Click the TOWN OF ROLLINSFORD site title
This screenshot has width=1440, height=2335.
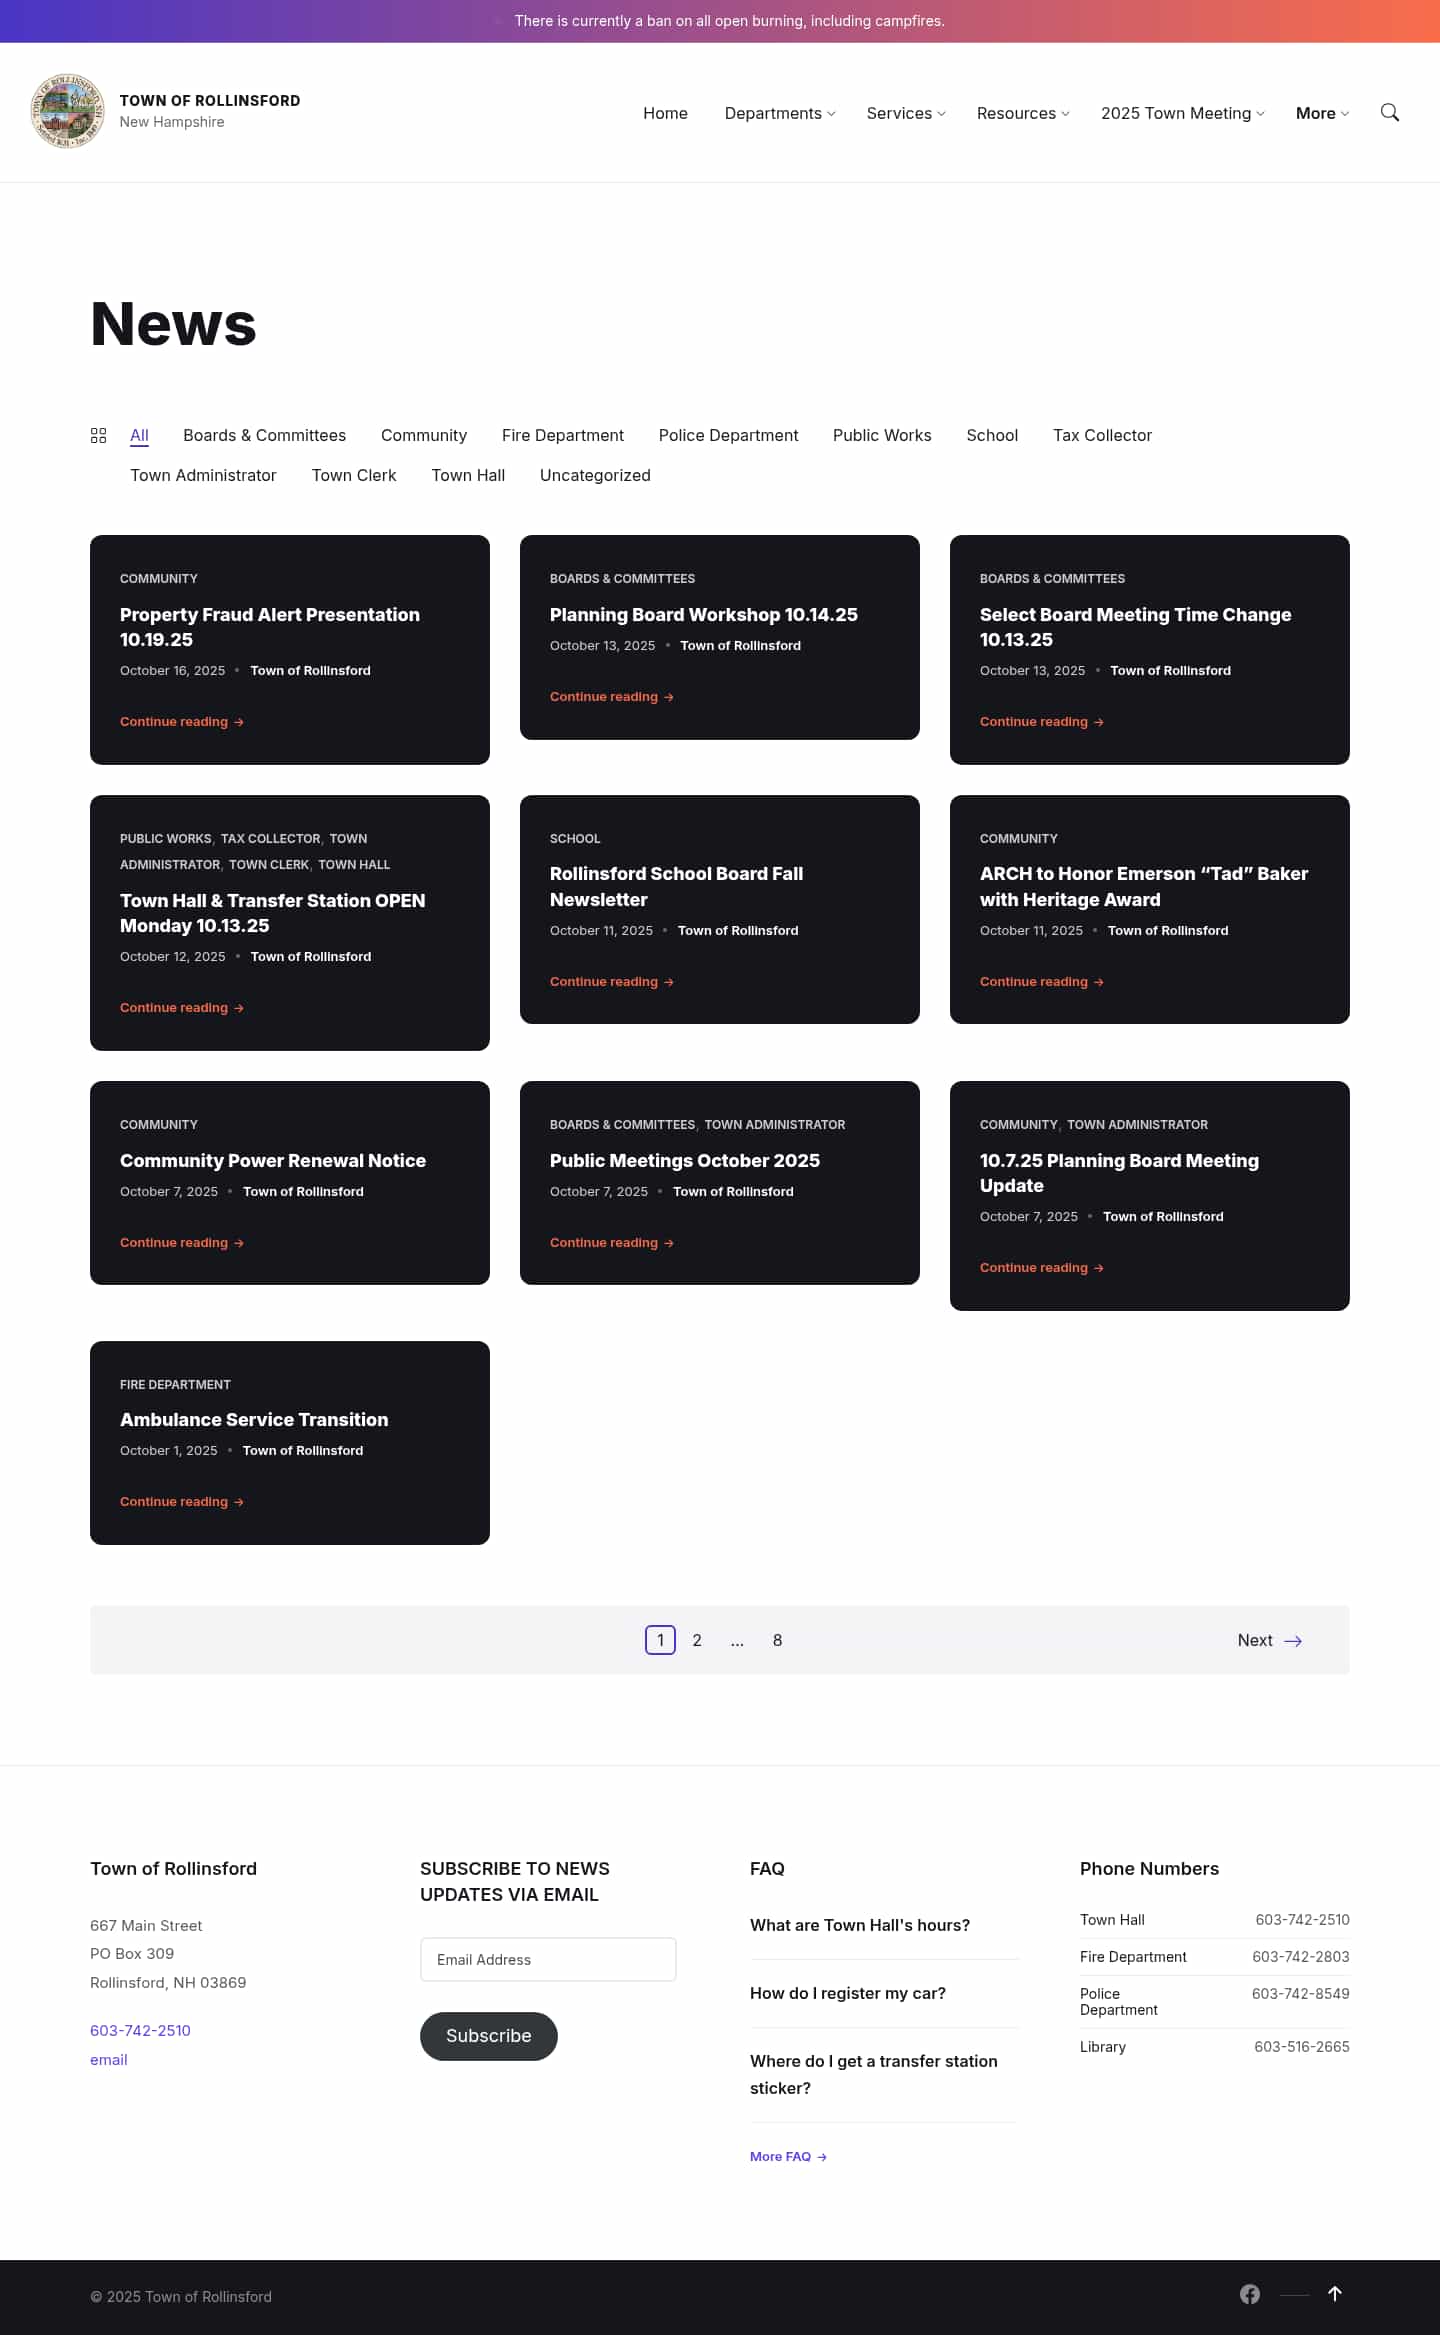click(x=210, y=100)
